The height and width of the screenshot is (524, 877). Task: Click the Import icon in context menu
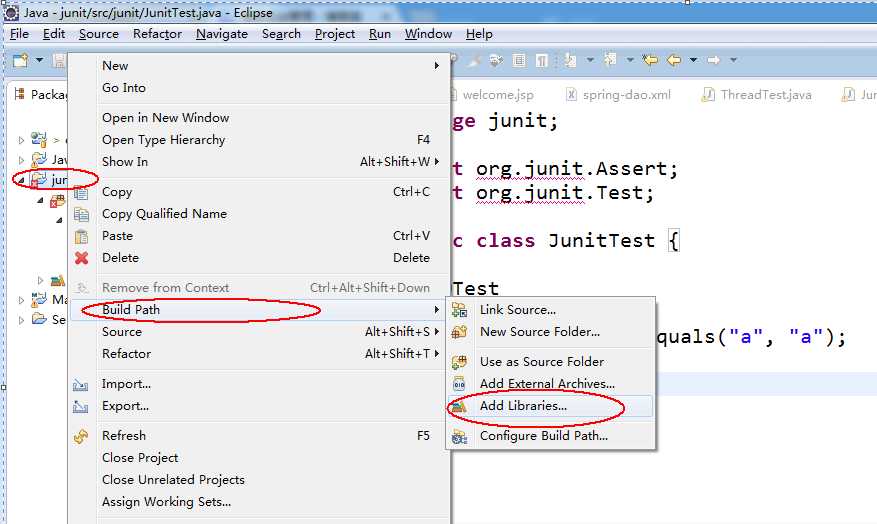click(x=81, y=385)
